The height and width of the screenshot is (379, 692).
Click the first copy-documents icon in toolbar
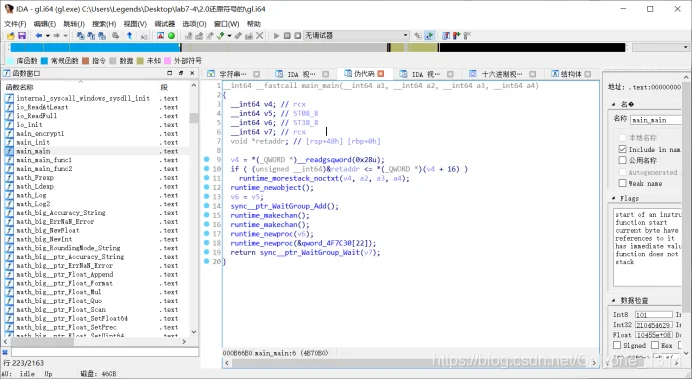[x=81, y=36]
